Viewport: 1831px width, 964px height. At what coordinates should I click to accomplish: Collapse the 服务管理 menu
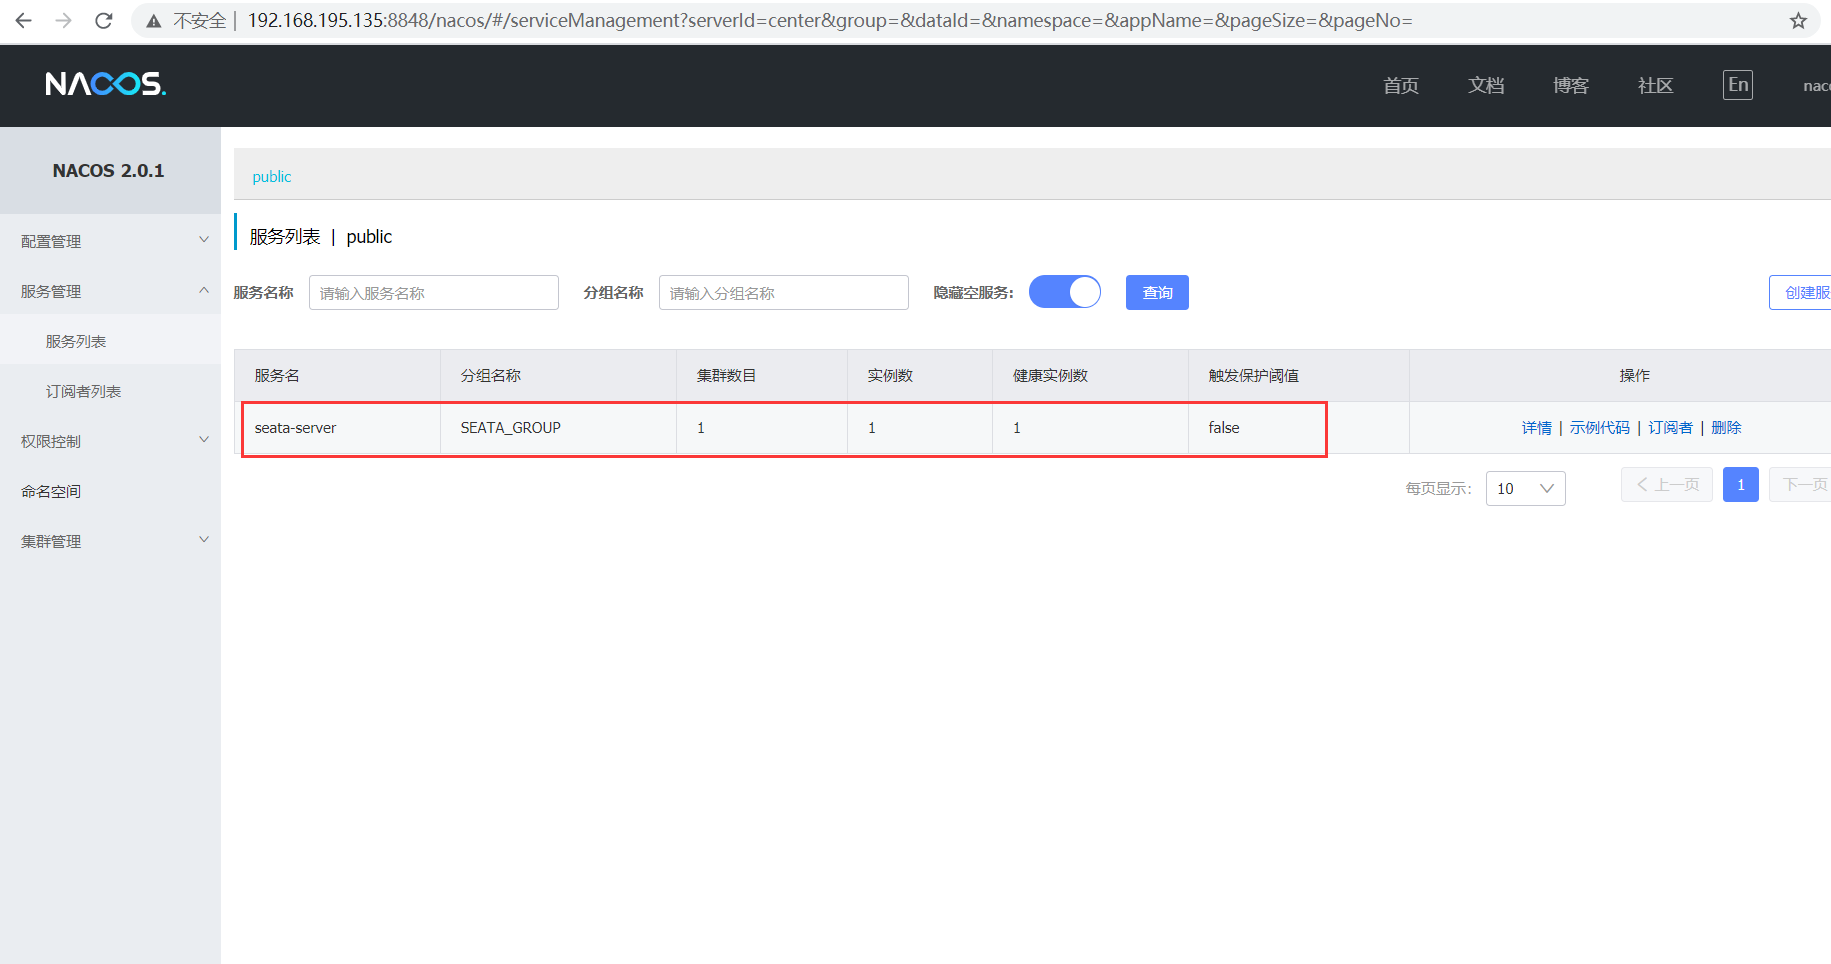pyautogui.click(x=110, y=291)
